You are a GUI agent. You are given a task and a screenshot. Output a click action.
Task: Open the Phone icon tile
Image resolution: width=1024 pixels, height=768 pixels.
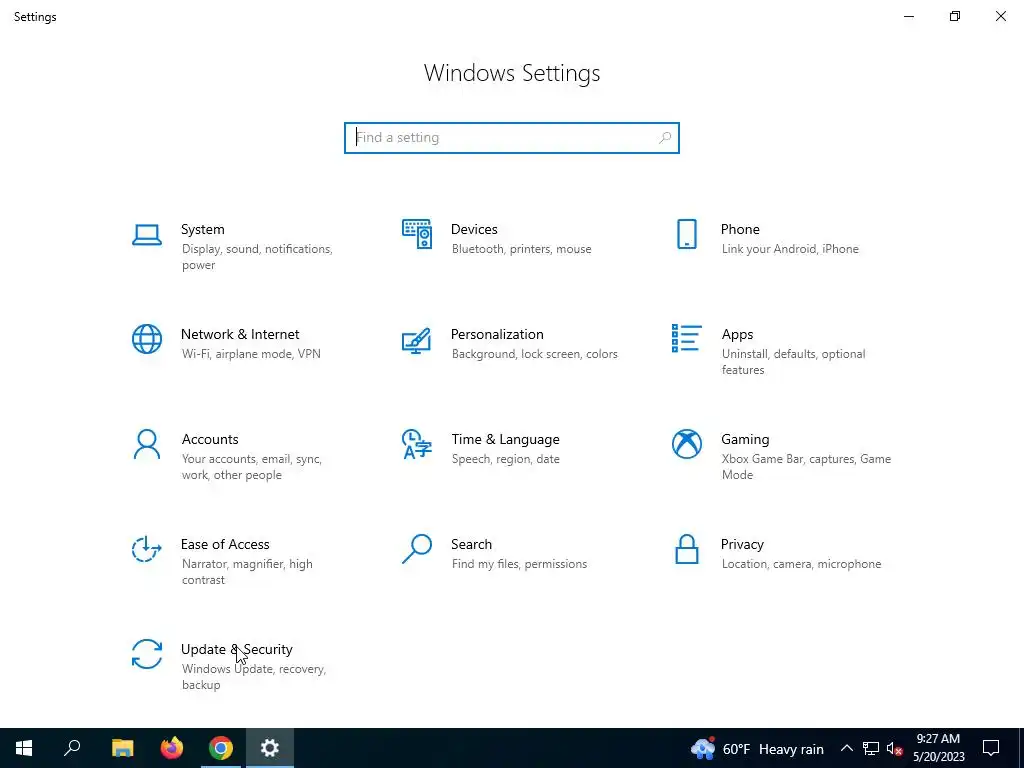(686, 234)
